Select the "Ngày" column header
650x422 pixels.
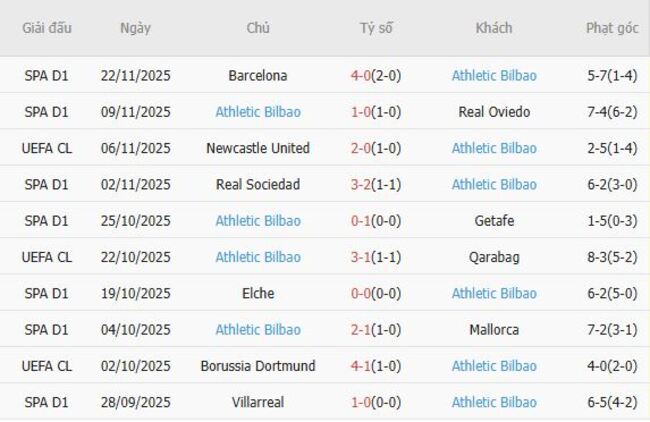click(135, 28)
